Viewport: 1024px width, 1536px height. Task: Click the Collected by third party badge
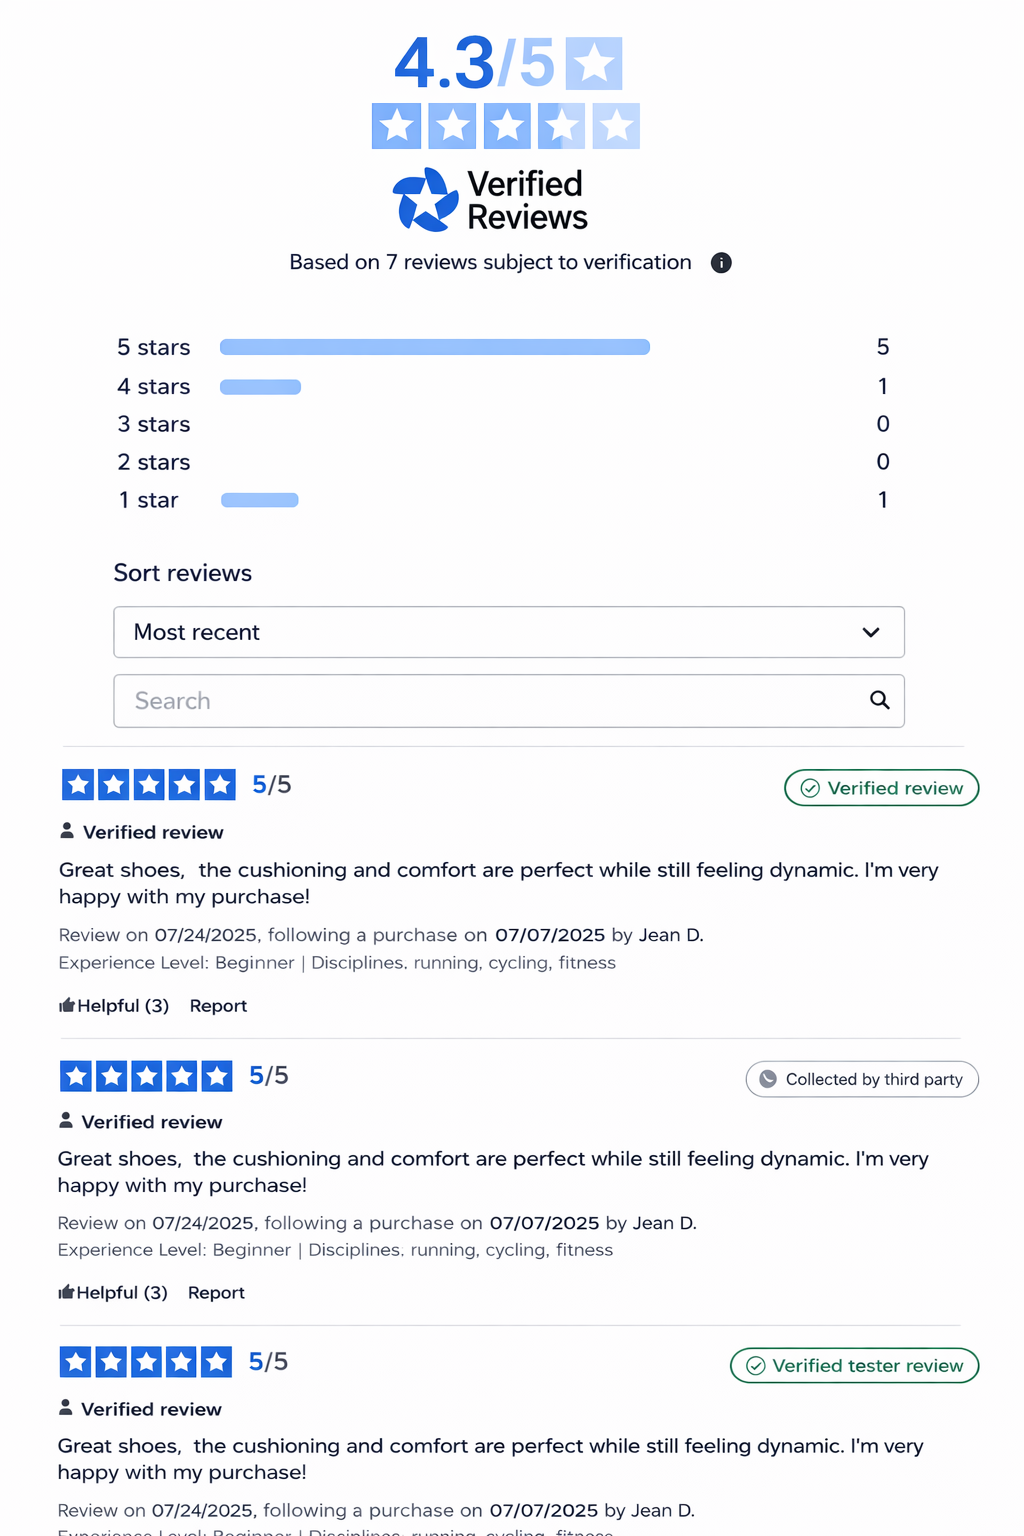(x=862, y=1079)
